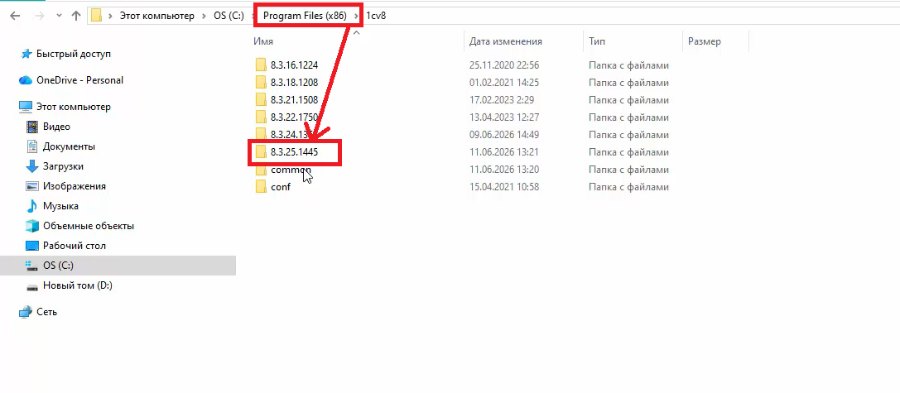Expand the chevron after Этот компьютер breadcrumb
The height and width of the screenshot is (393, 900).
click(204, 16)
